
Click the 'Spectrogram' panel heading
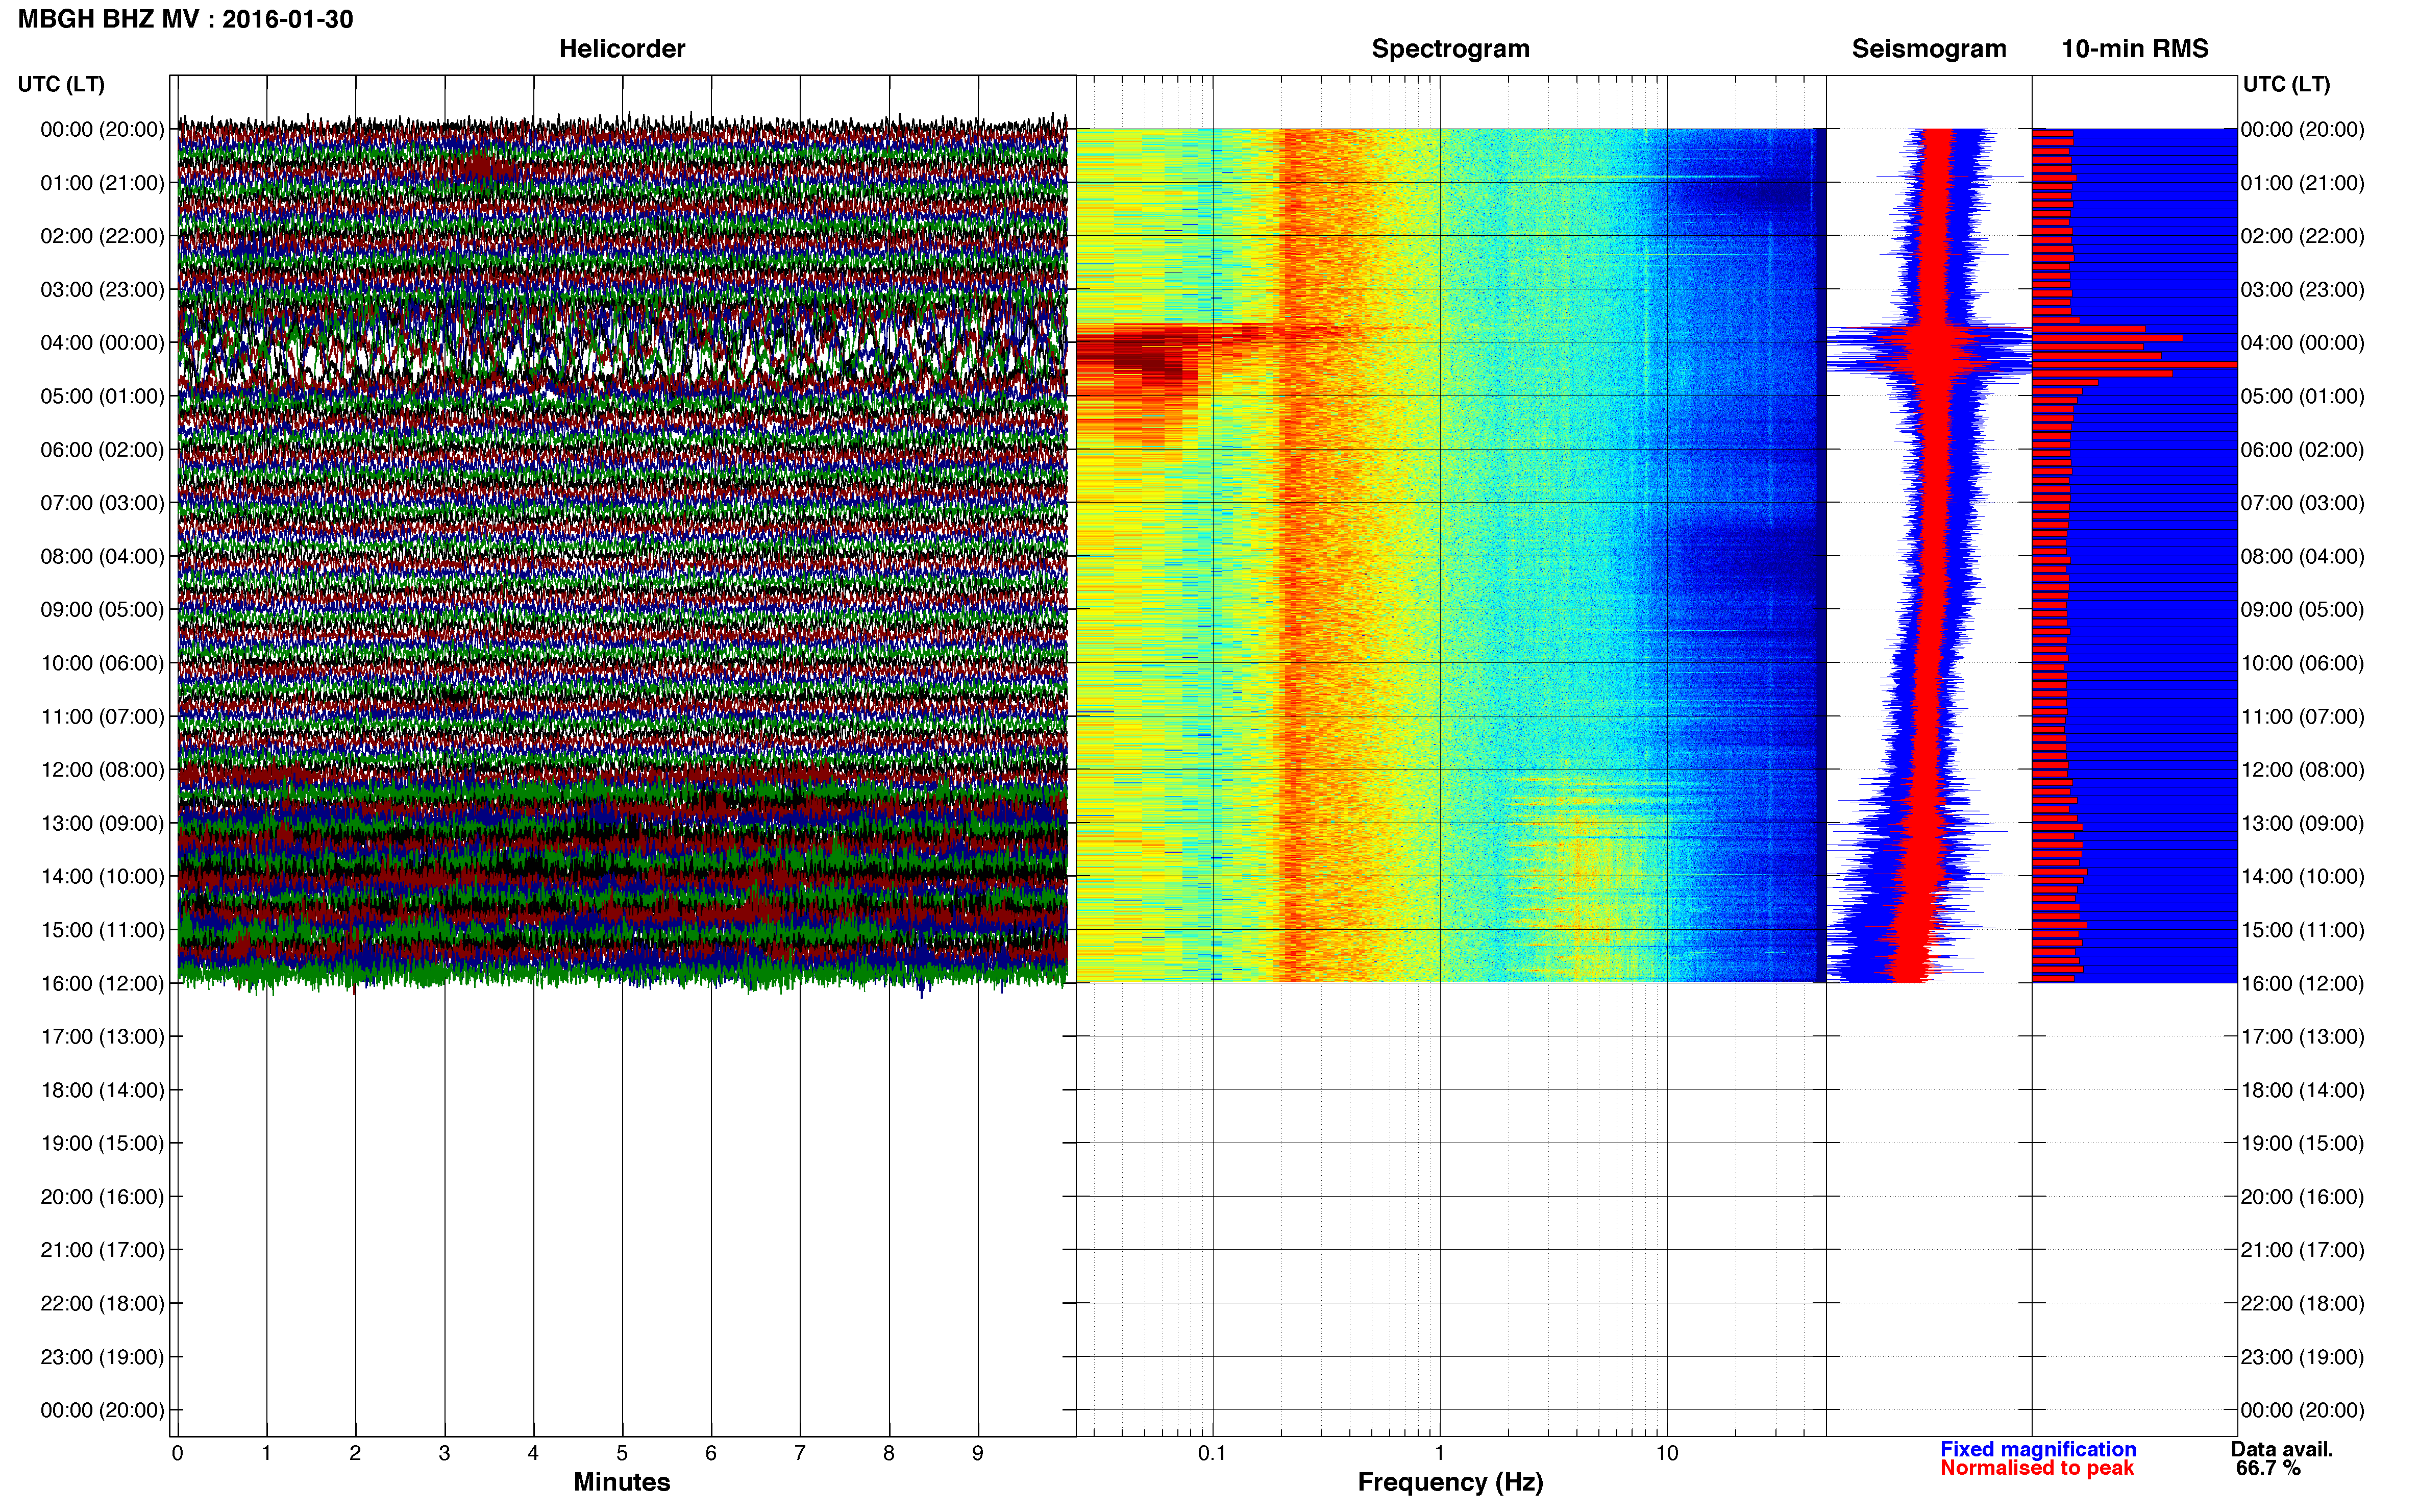click(1450, 48)
